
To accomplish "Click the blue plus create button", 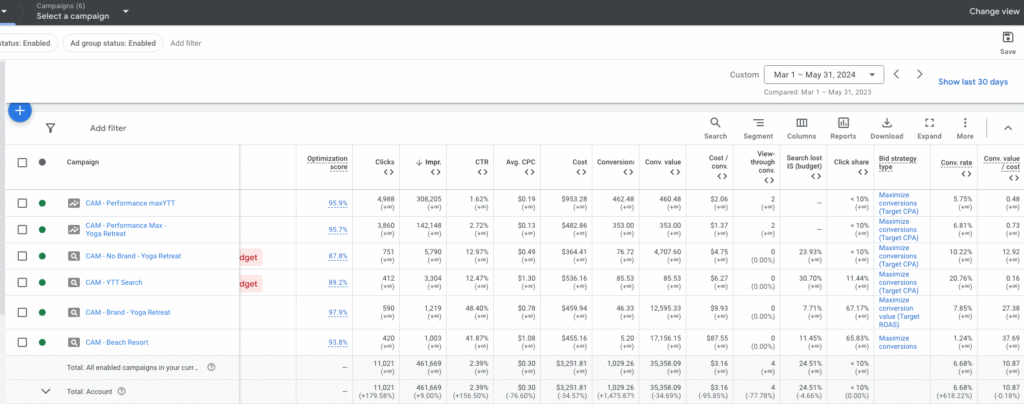I will pyautogui.click(x=20, y=110).
